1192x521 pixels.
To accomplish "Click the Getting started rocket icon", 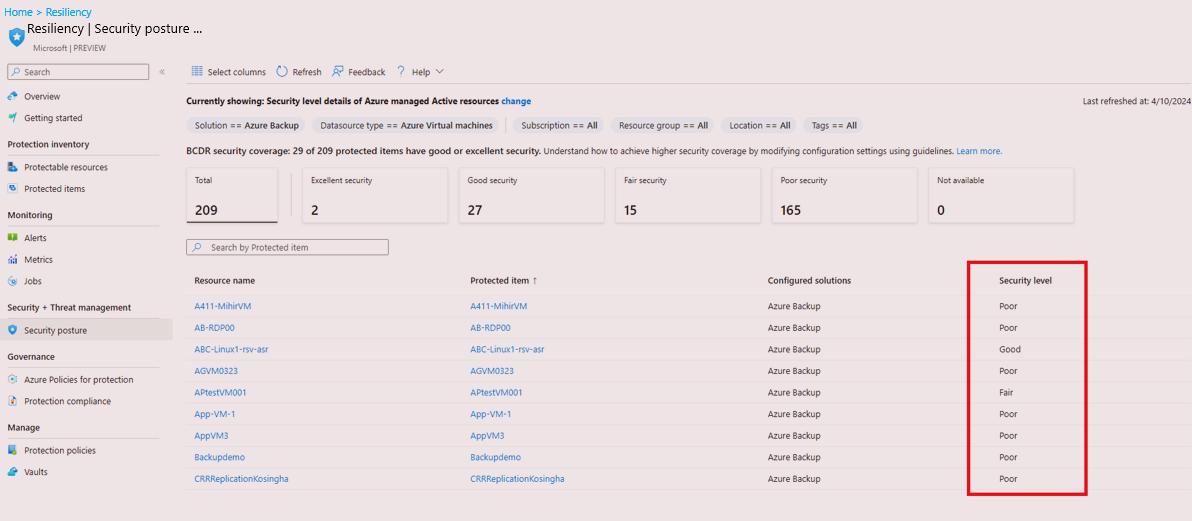I will 13,118.
